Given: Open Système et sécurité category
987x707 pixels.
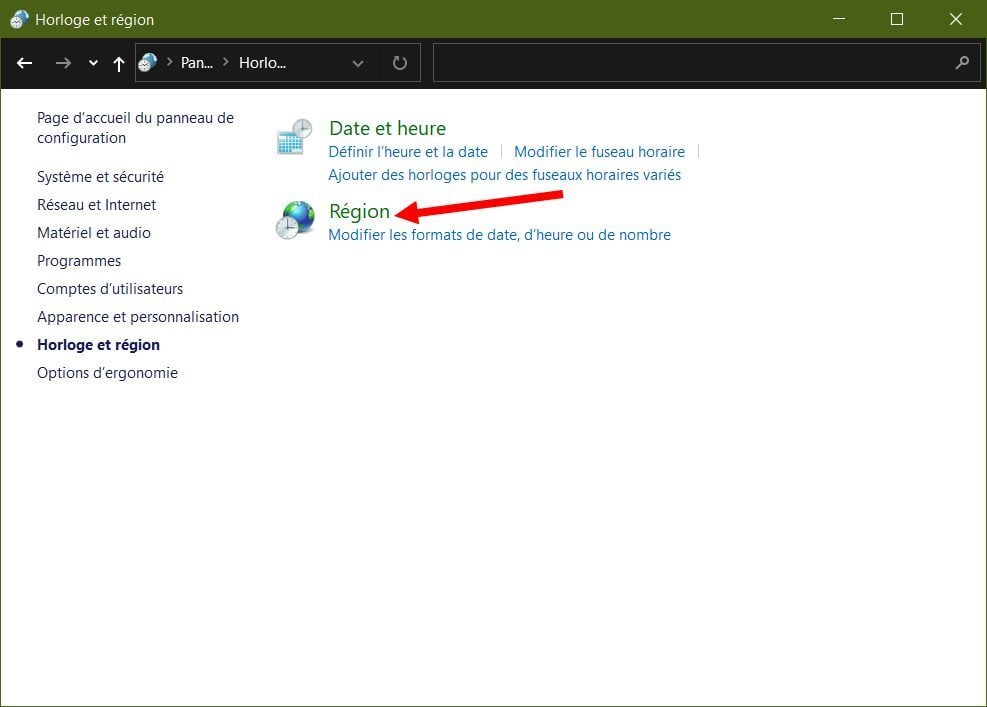Looking at the screenshot, I should (100, 177).
